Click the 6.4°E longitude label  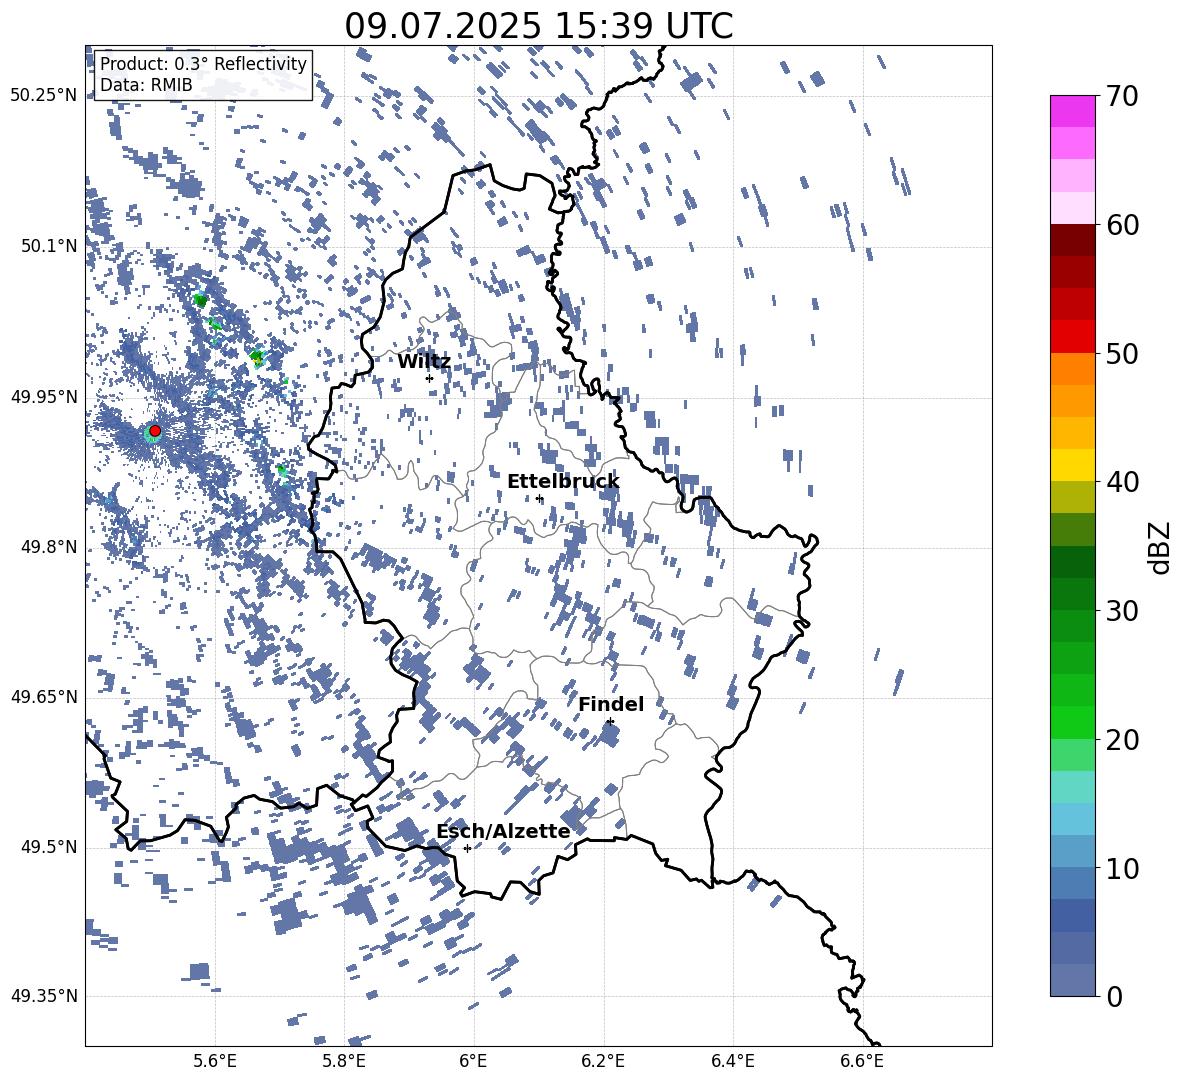[x=732, y=1061]
